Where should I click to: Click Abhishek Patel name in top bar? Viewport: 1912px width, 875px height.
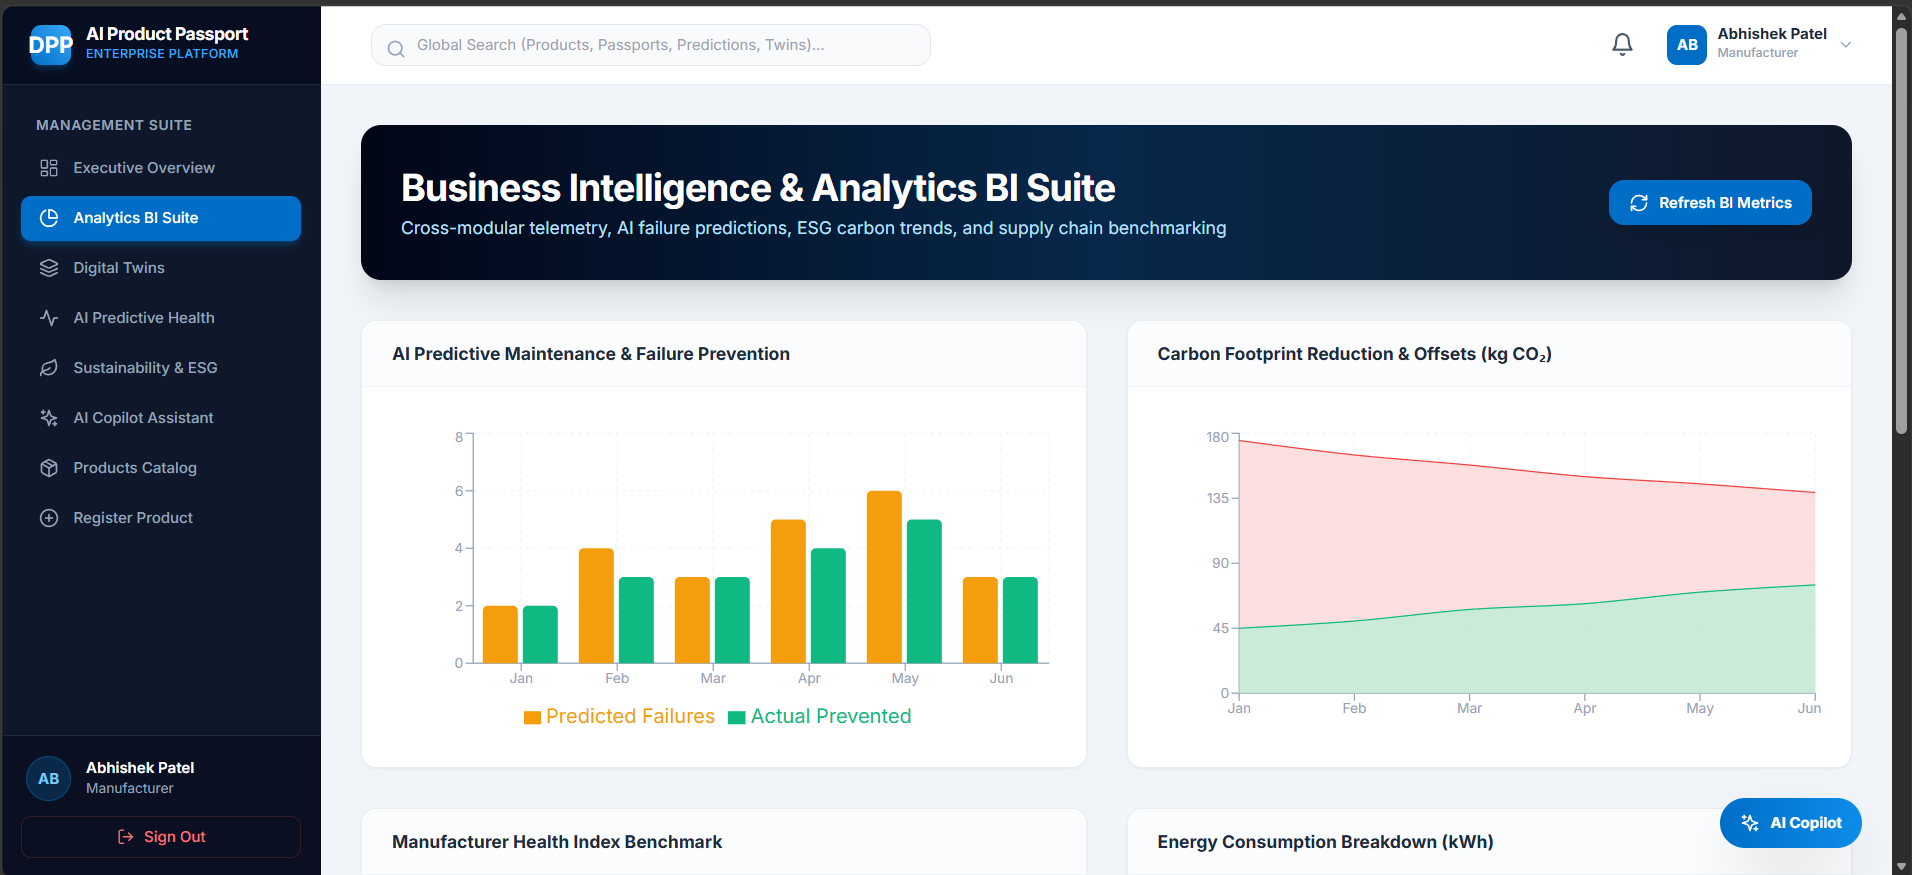click(x=1772, y=34)
